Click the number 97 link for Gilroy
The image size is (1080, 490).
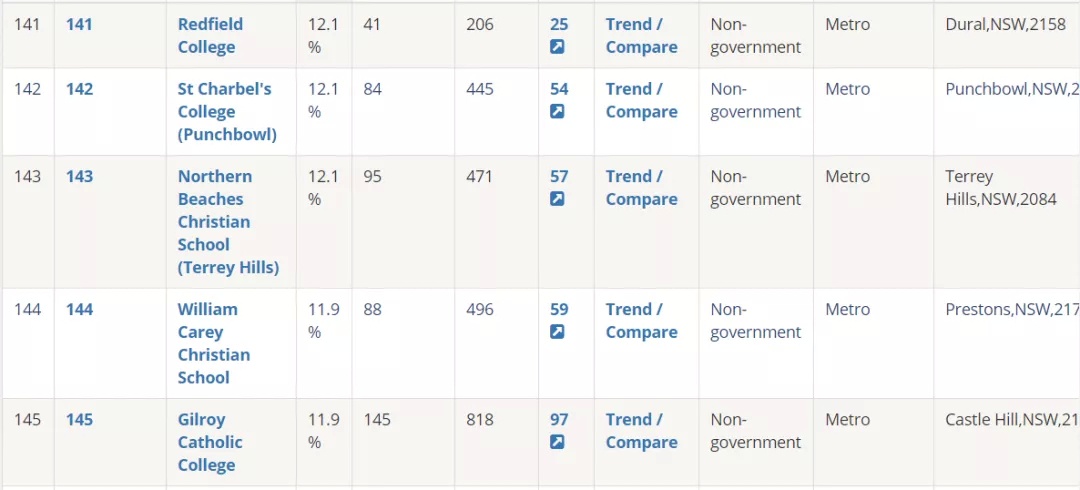pyautogui.click(x=559, y=420)
